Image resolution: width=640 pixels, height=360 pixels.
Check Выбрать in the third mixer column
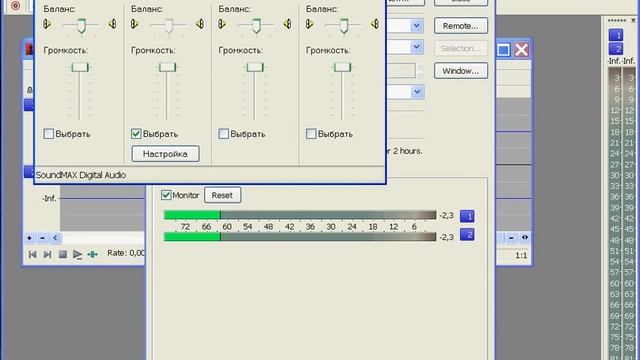tap(223, 133)
